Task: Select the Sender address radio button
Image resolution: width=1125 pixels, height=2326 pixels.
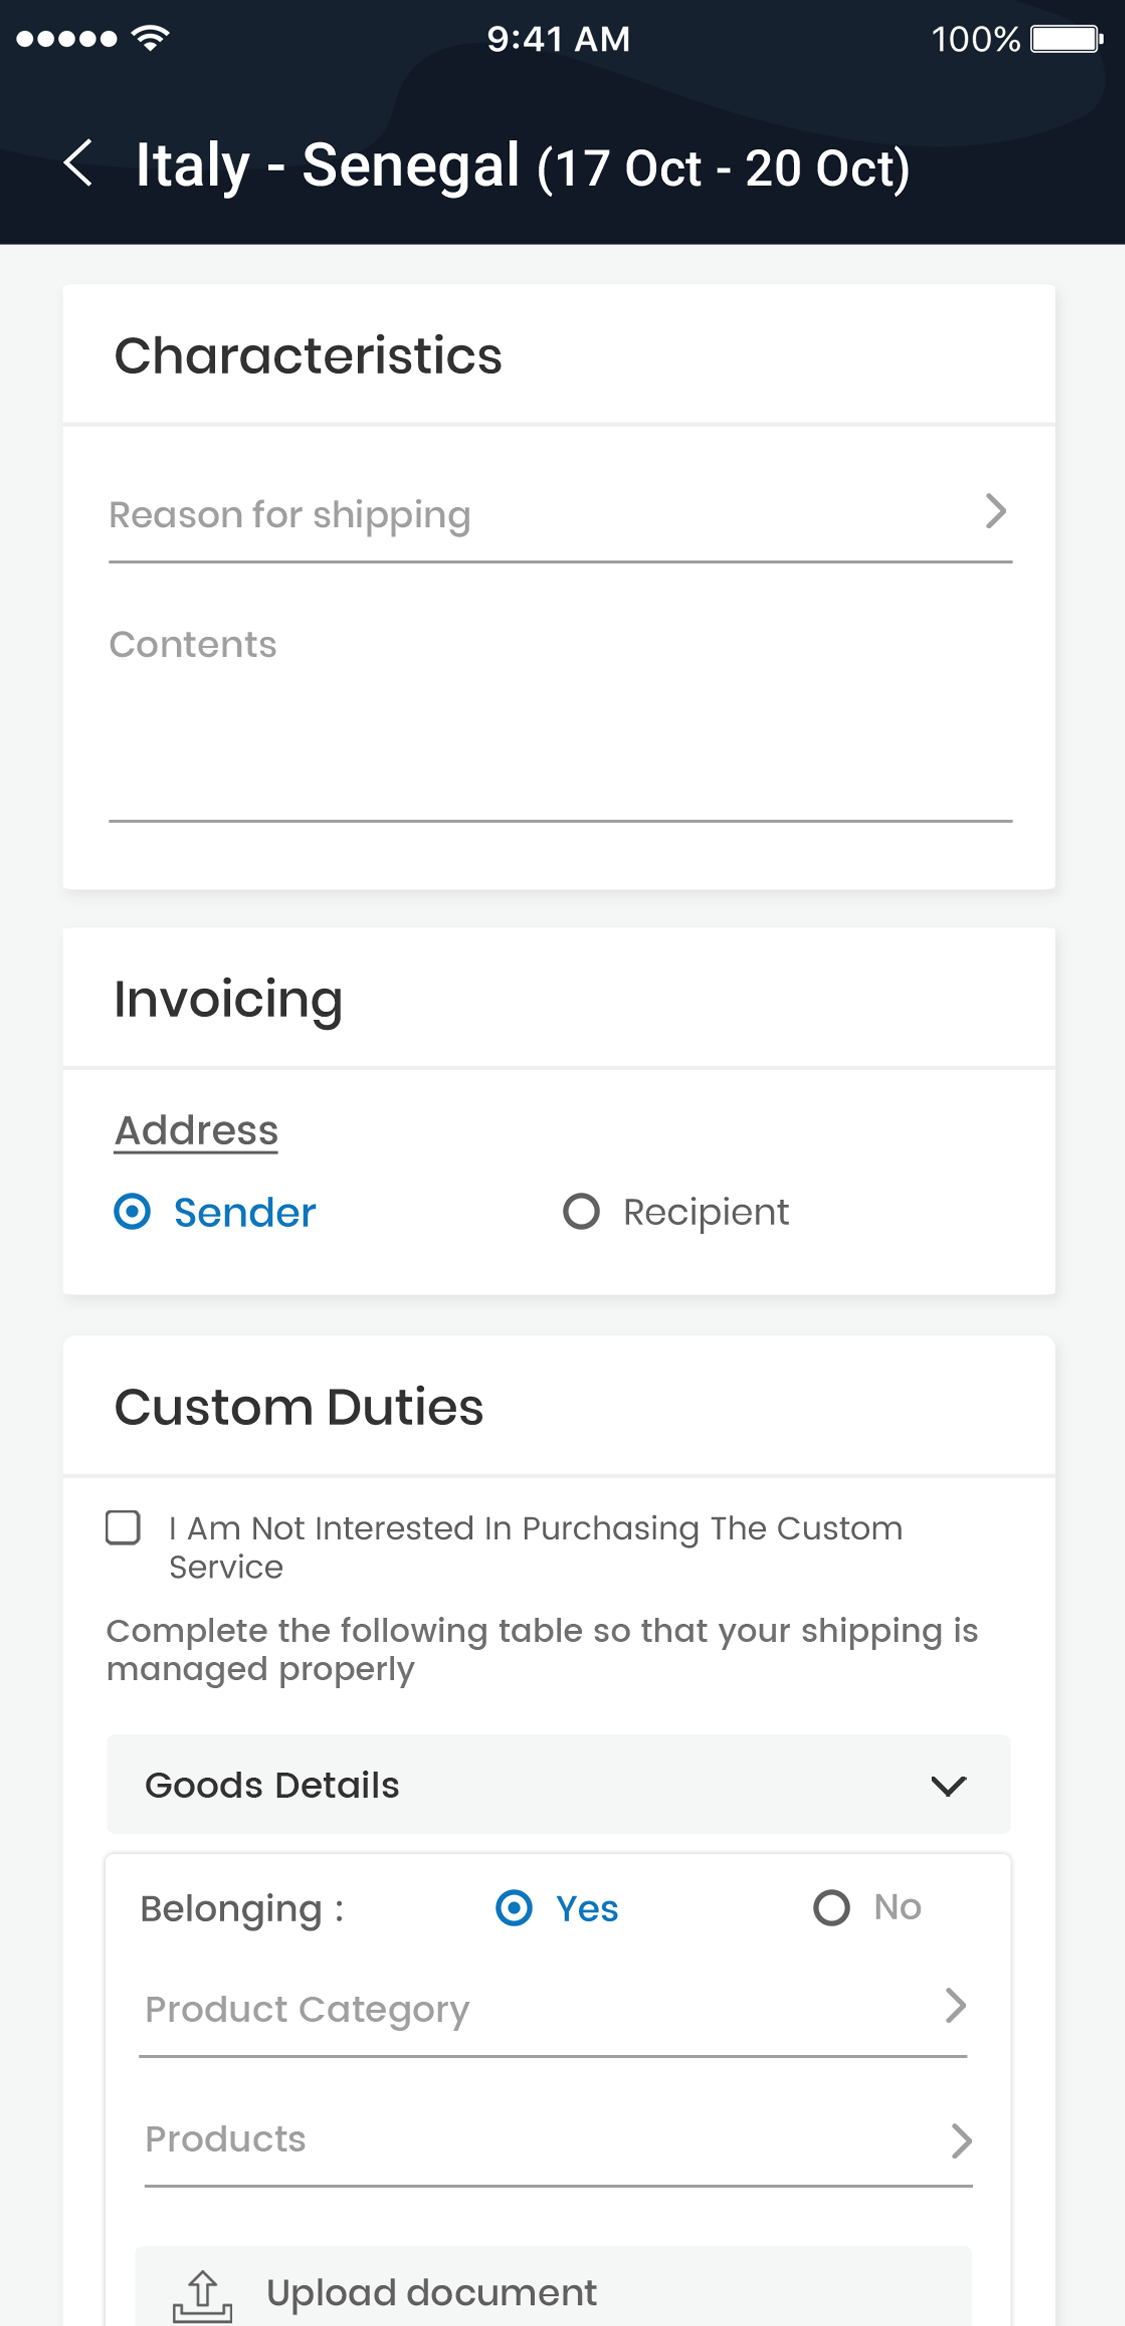Action: (x=132, y=1212)
